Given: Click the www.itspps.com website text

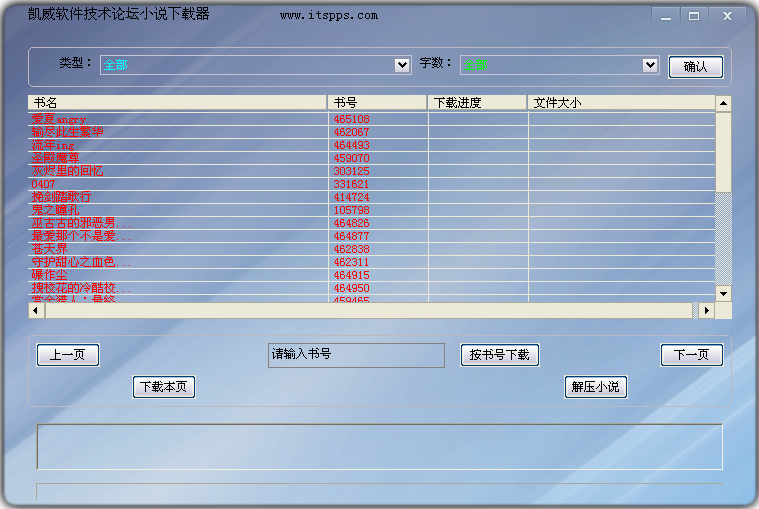Looking at the screenshot, I should pos(329,15).
